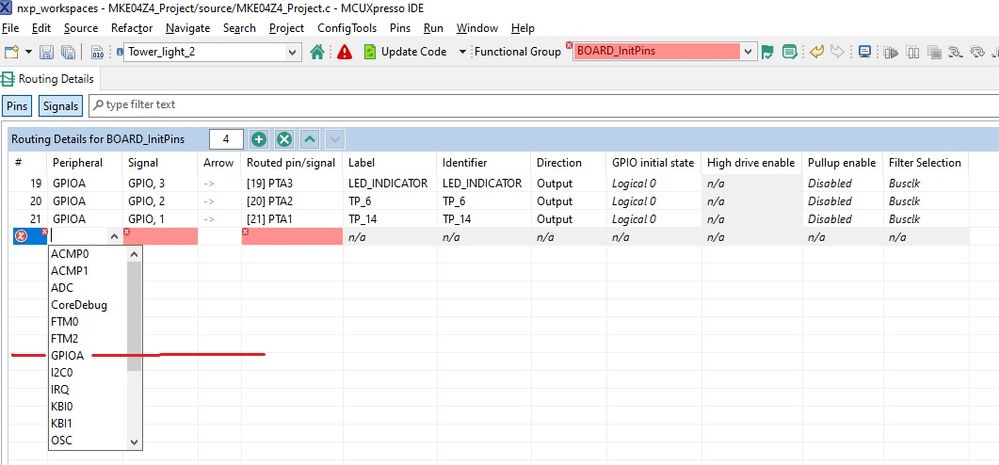
Task: Click the step over icon
Action: pos(977,52)
